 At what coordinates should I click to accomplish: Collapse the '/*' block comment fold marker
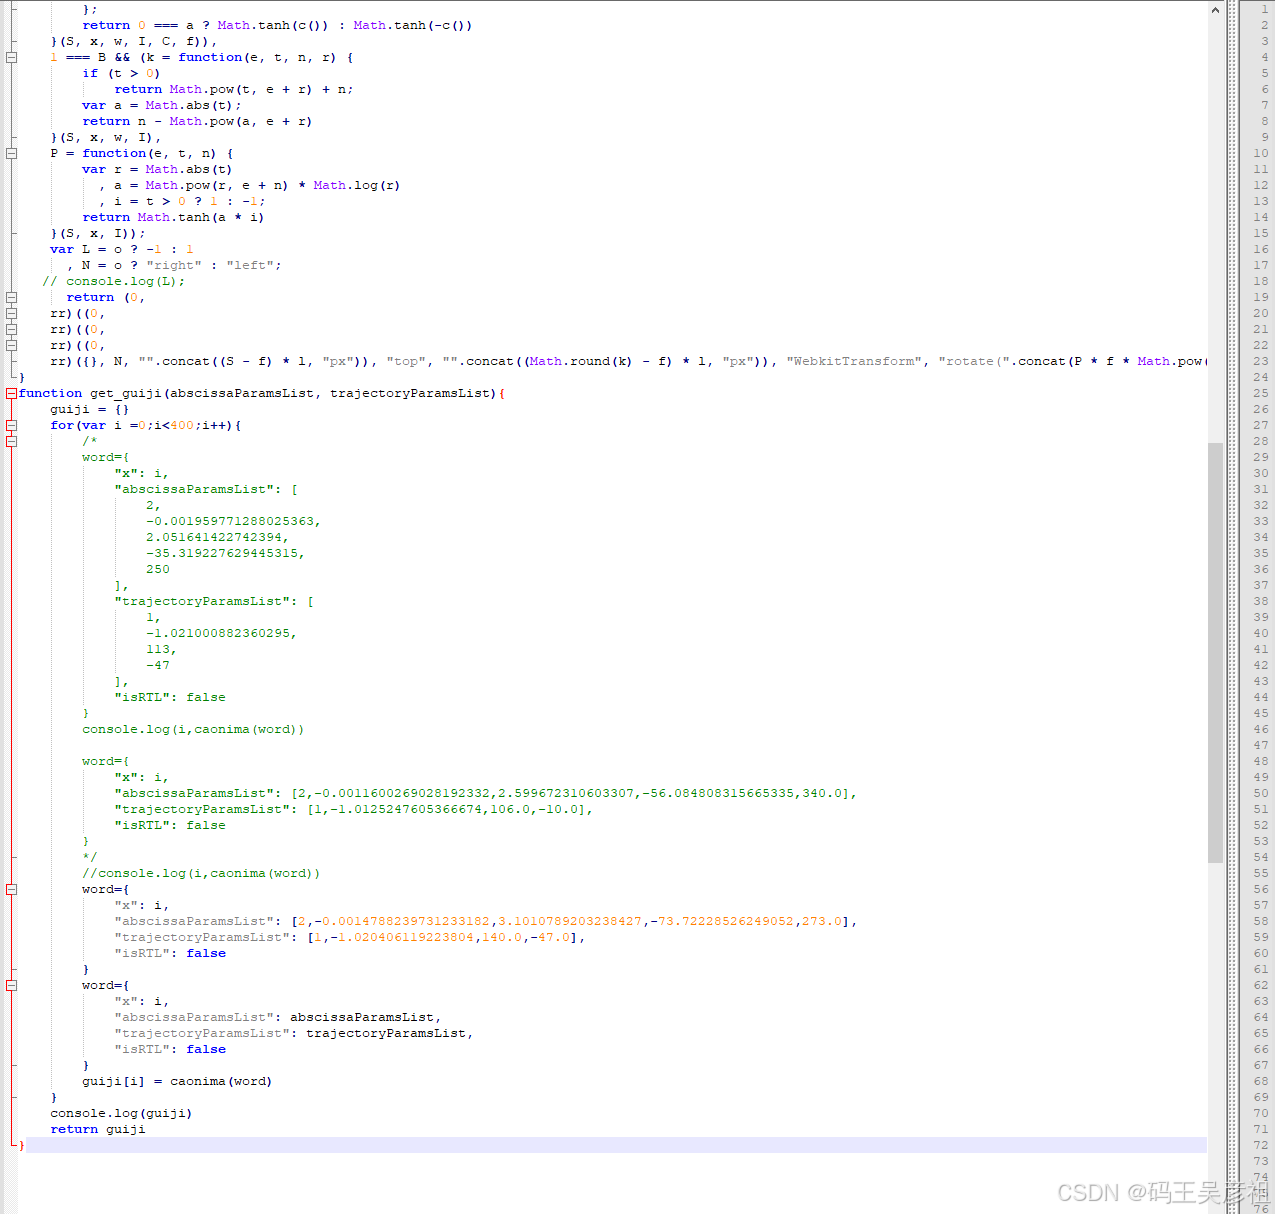tap(11, 441)
